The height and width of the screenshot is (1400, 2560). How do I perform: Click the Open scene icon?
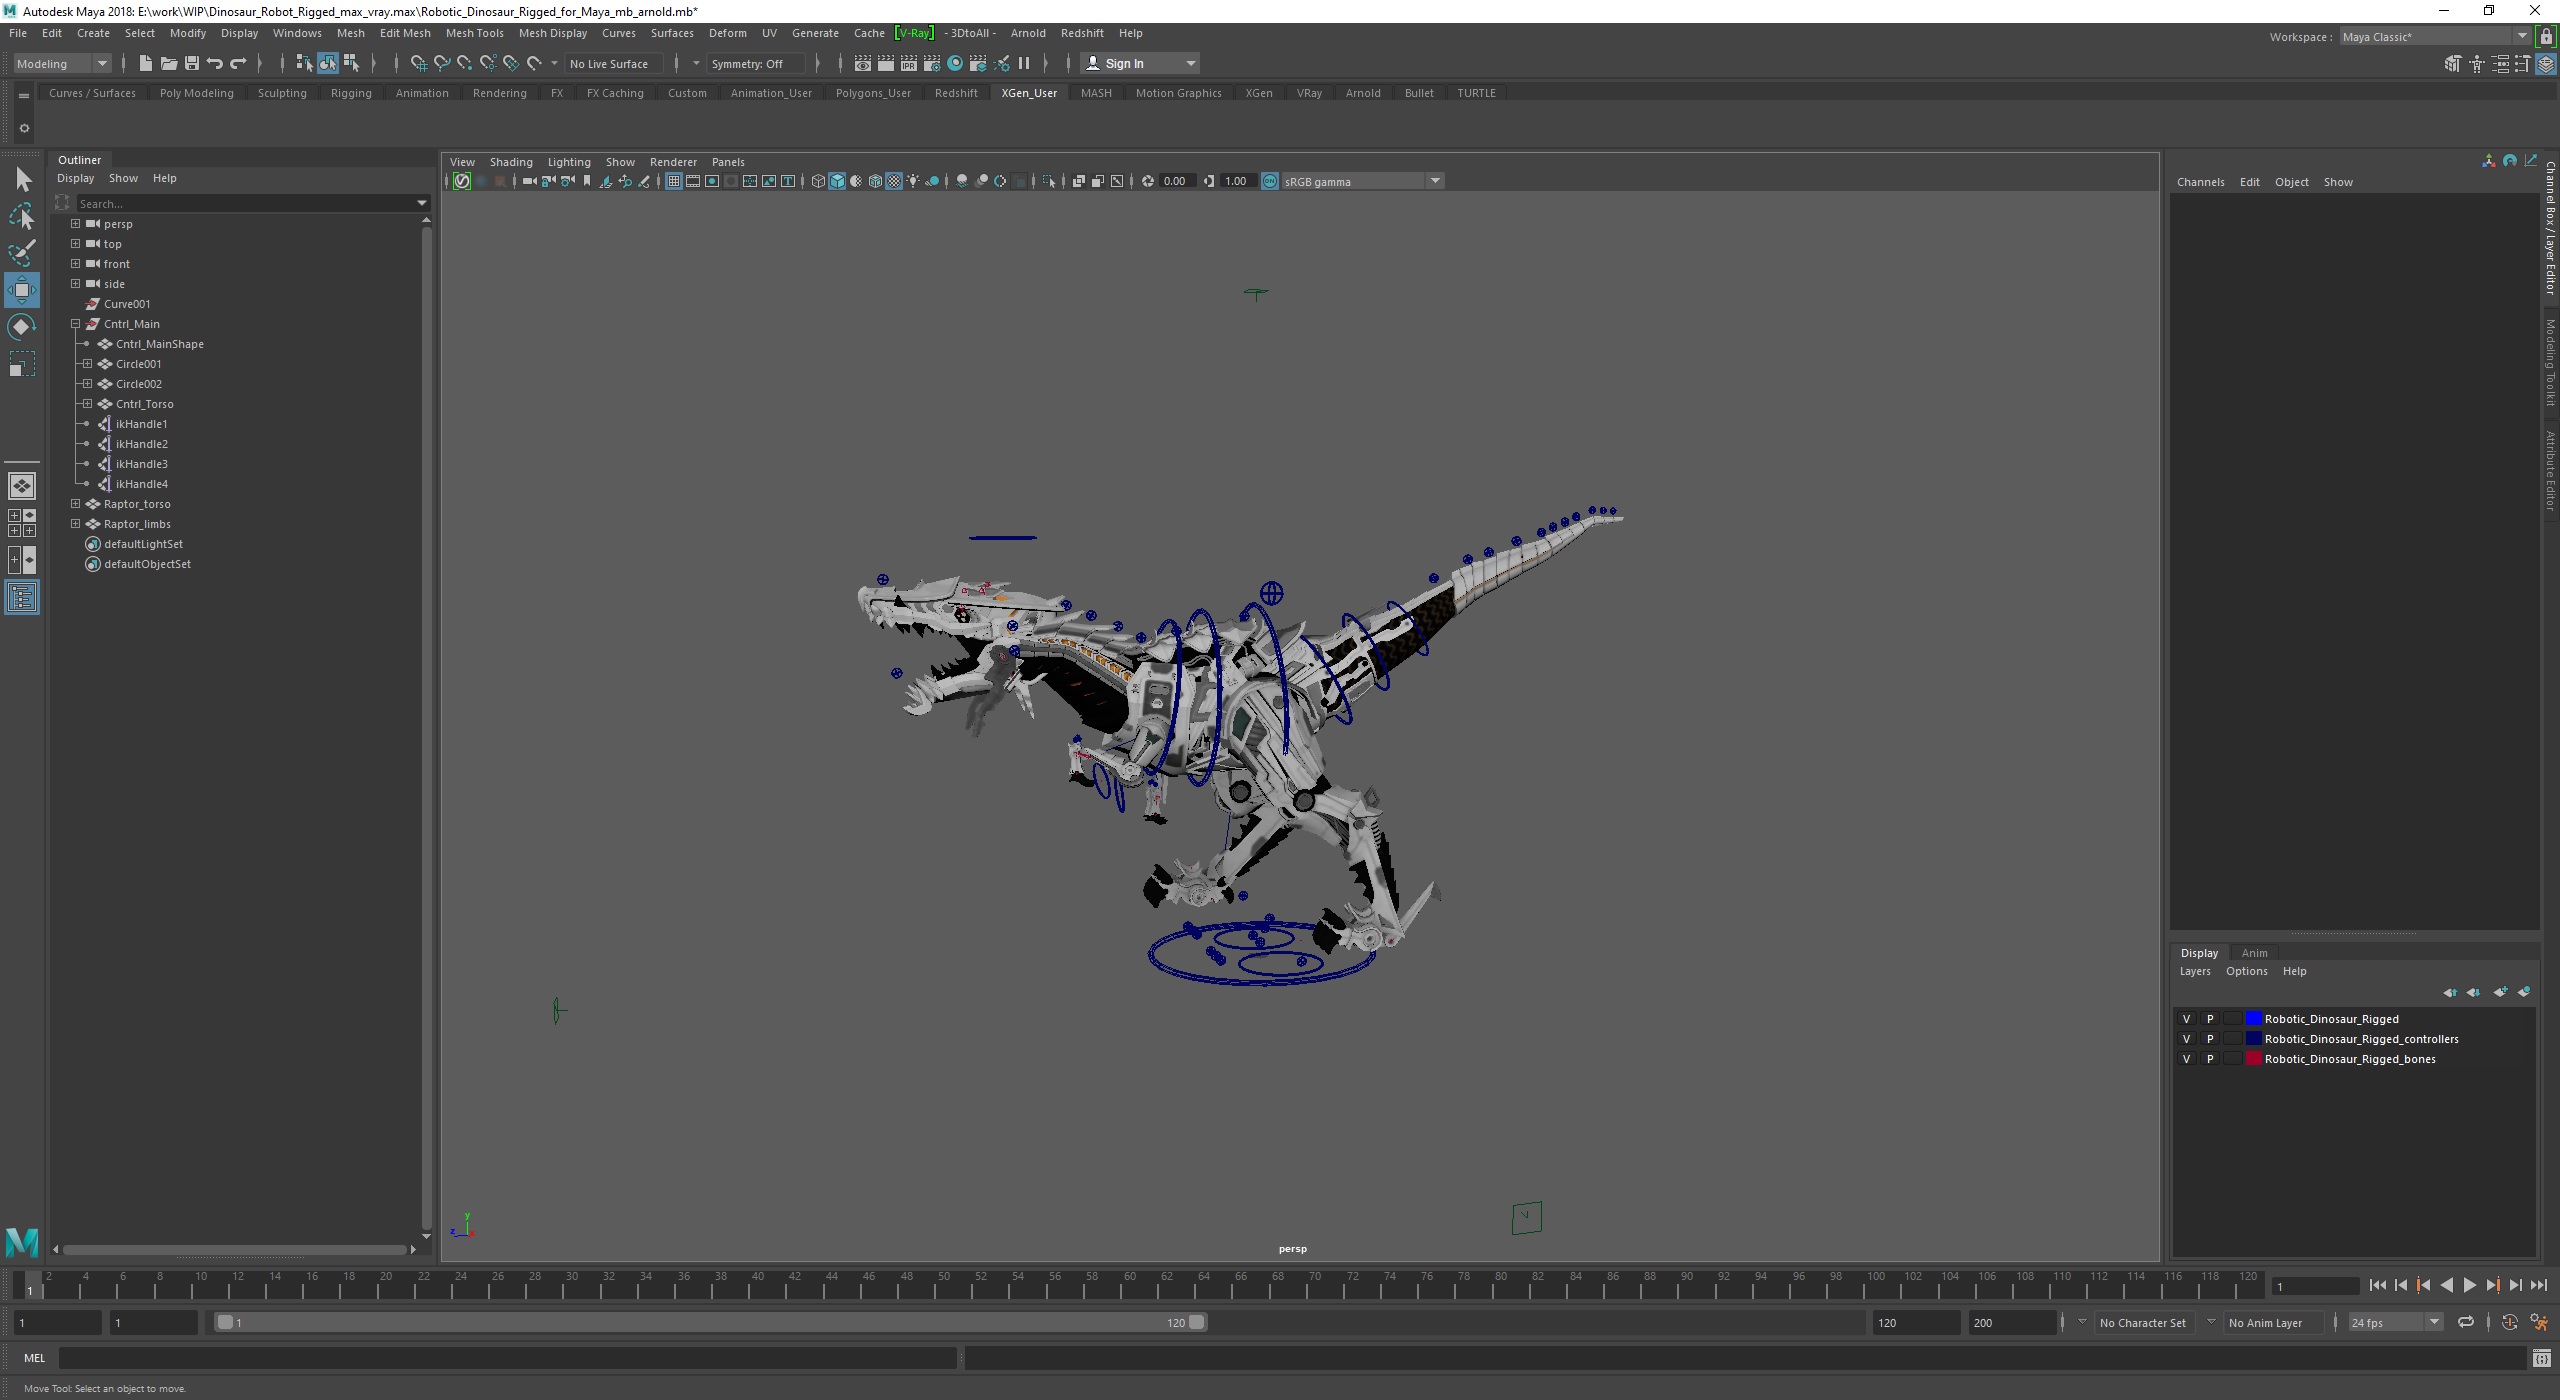pyautogui.click(x=168, y=63)
